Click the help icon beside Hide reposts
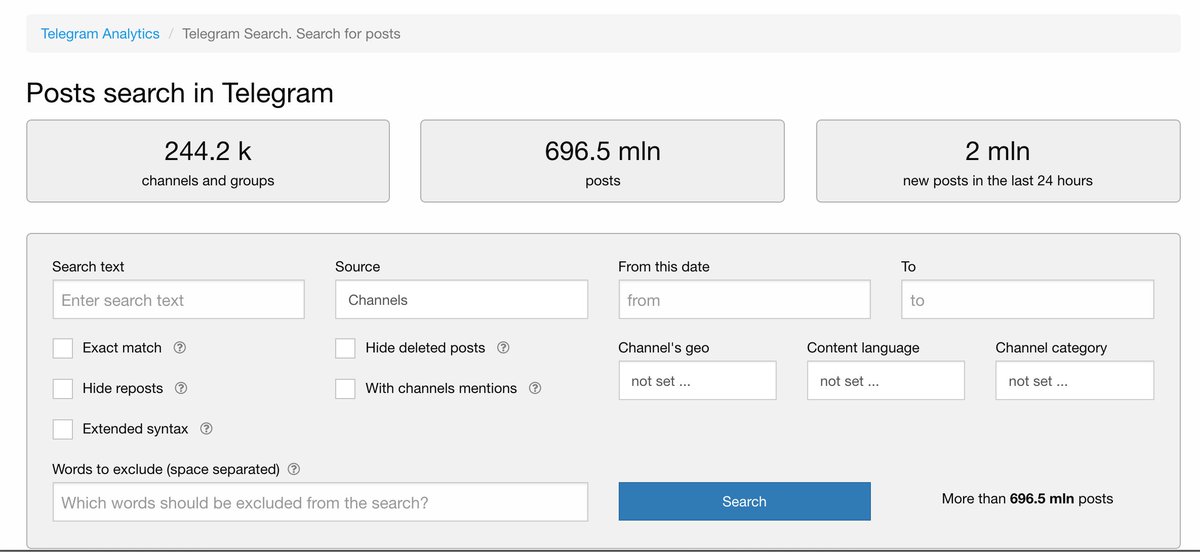Image resolution: width=1200 pixels, height=552 pixels. pos(181,388)
